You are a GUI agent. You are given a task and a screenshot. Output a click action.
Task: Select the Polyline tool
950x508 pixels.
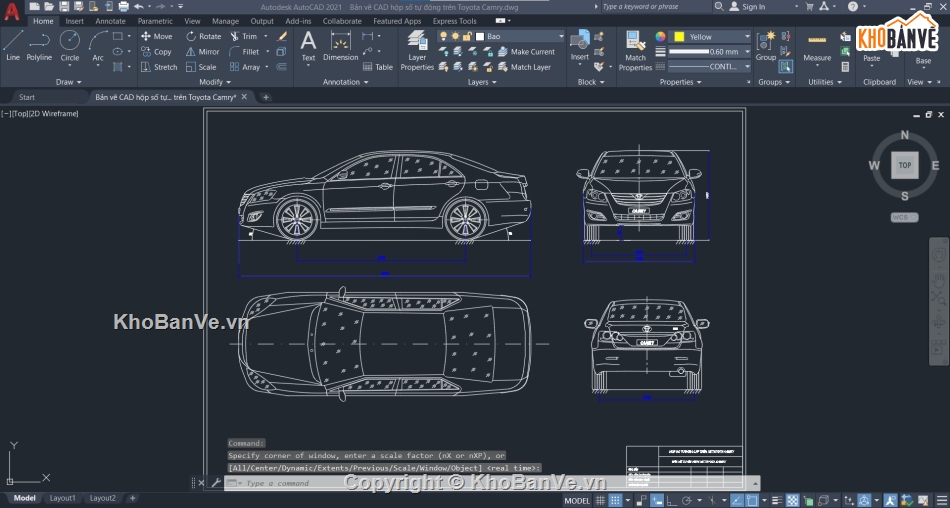coord(39,45)
